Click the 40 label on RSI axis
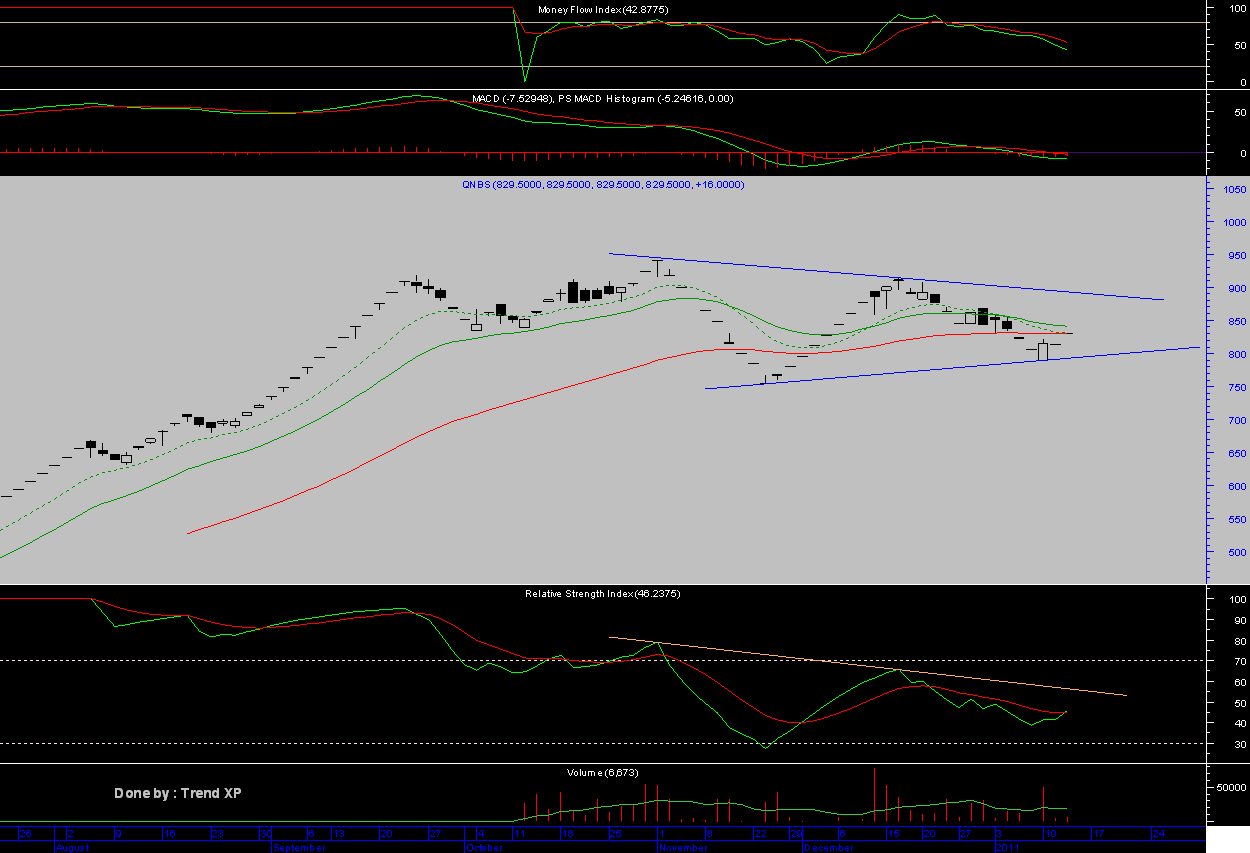 (1238, 723)
